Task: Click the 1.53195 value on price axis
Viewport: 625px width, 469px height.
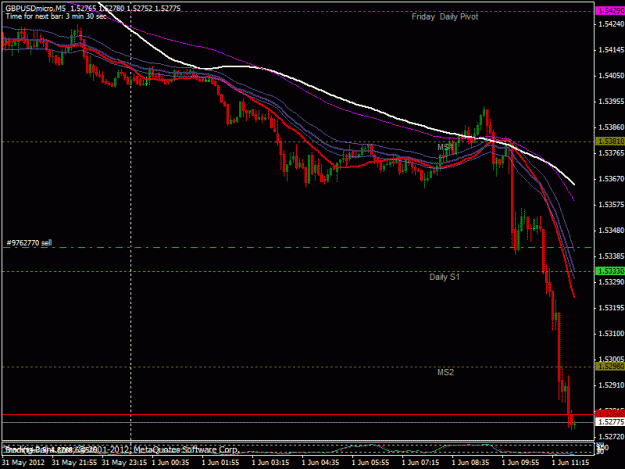Action: click(x=611, y=308)
